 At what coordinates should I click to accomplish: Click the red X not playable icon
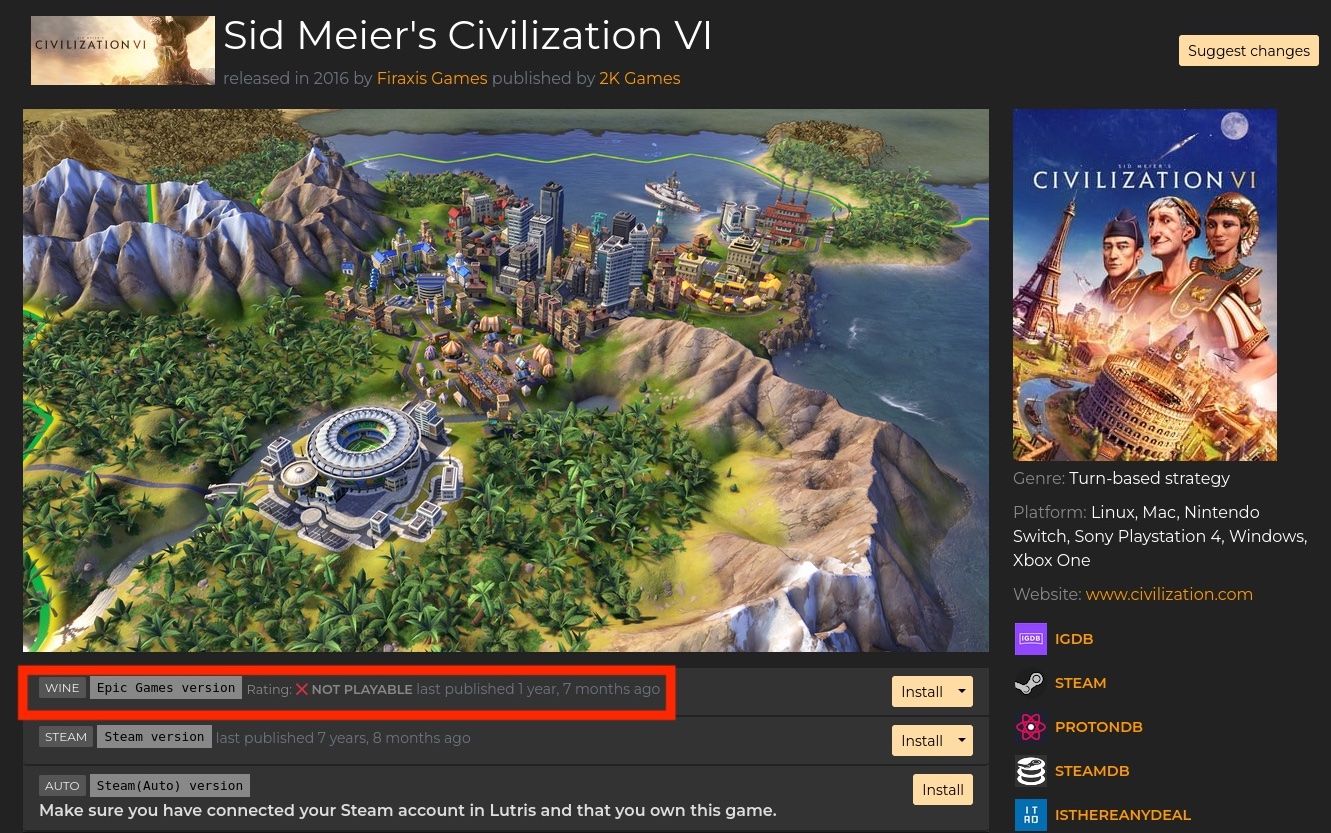(301, 689)
